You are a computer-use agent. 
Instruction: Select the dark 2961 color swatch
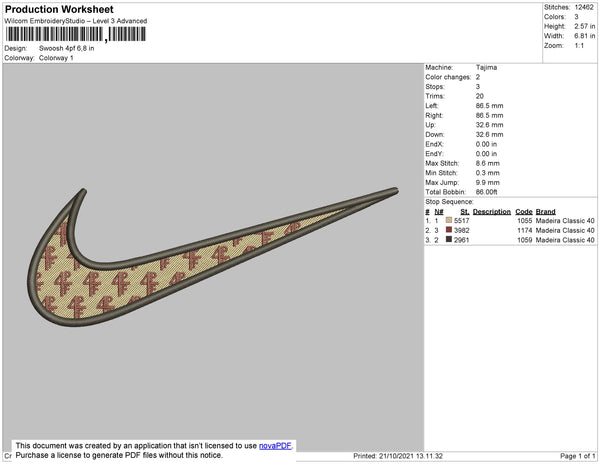(449, 239)
